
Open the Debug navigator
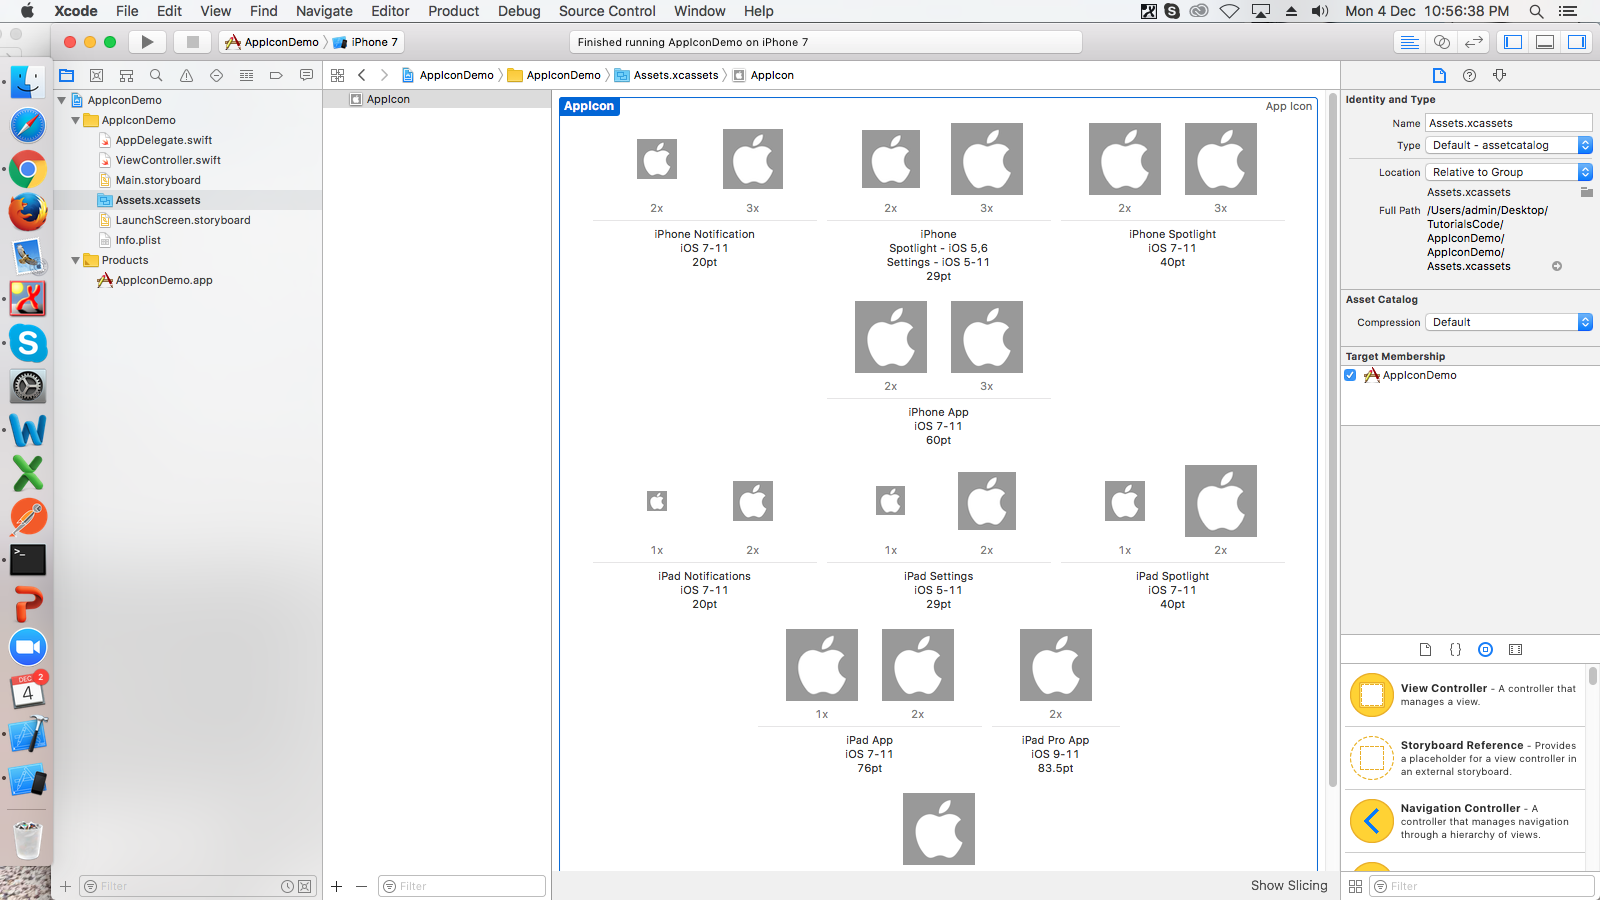(x=246, y=75)
